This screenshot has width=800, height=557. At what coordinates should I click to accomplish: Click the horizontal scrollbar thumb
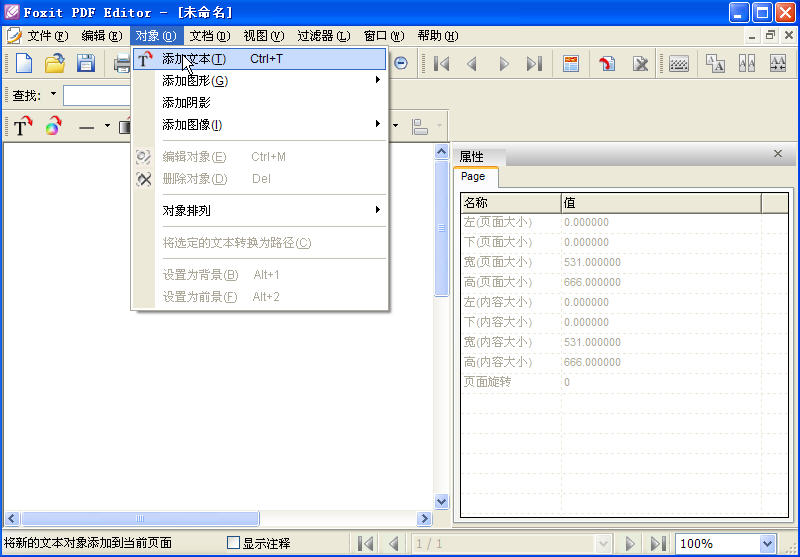140,519
